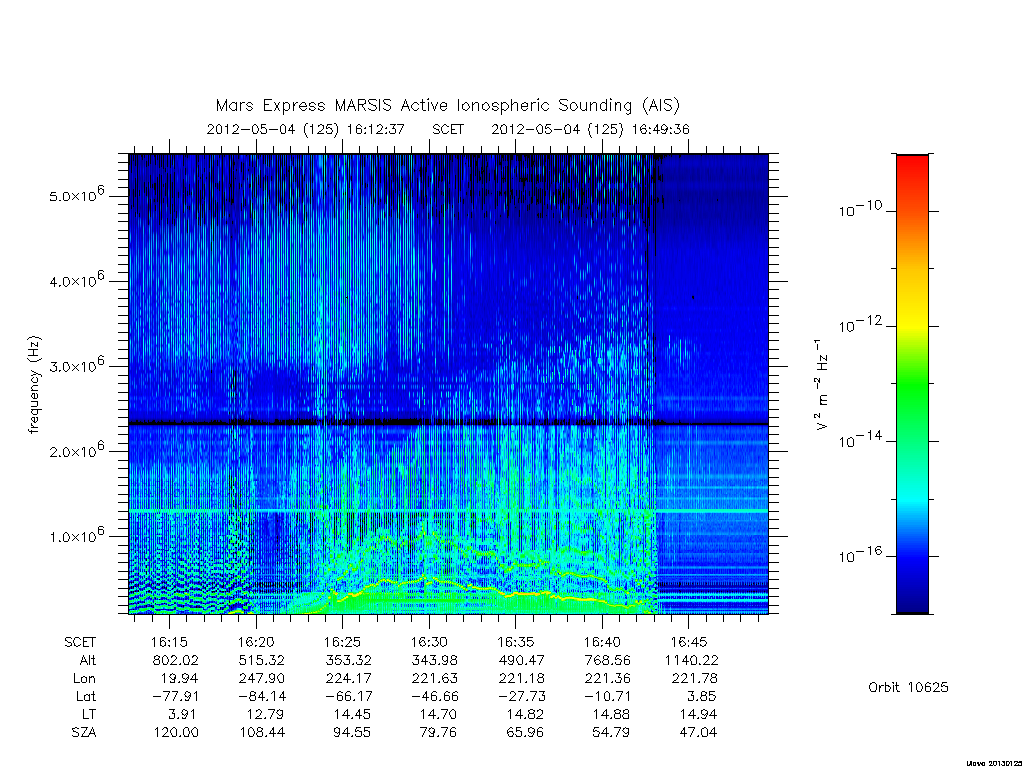
Task: Click latitude value 3.85
Action: 701,696
